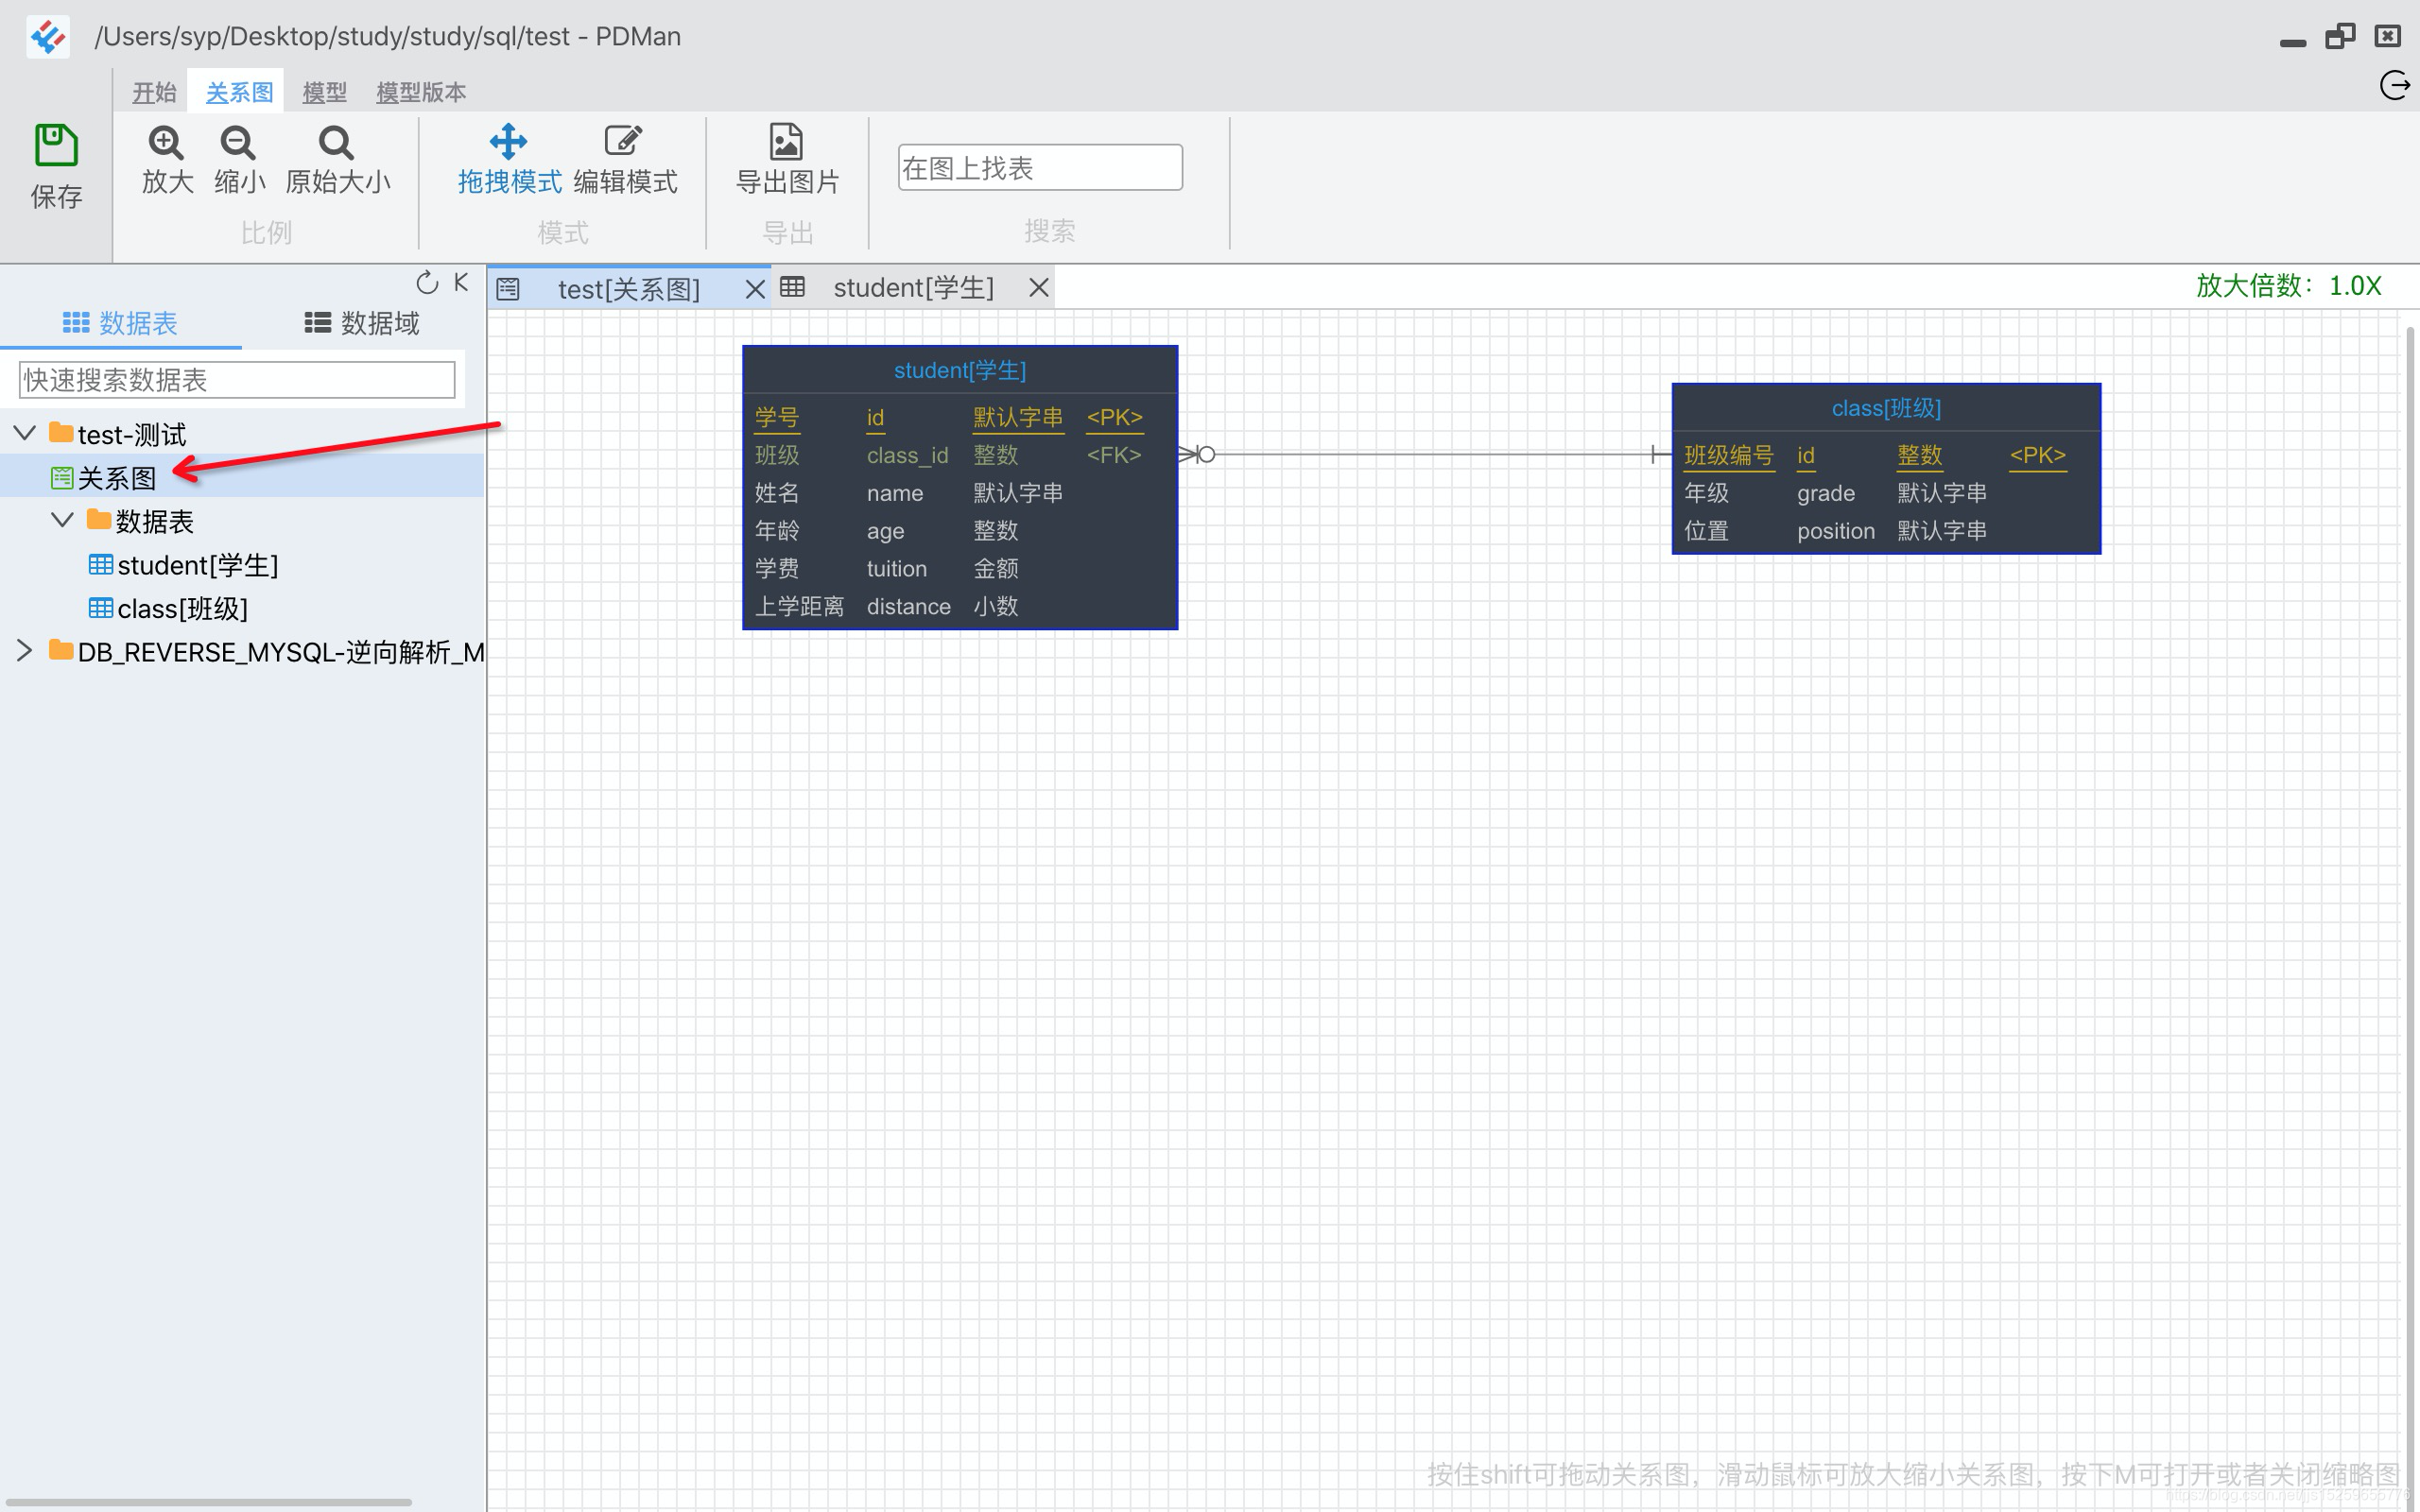This screenshot has height=1512, width=2420.
Task: Open the 模型版本 ribbon tab
Action: coord(420,93)
